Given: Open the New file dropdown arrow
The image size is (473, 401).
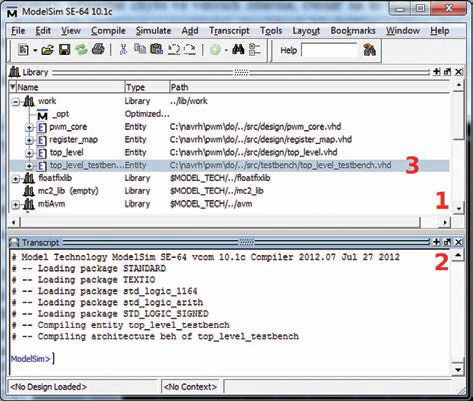Looking at the screenshot, I should coord(35,51).
